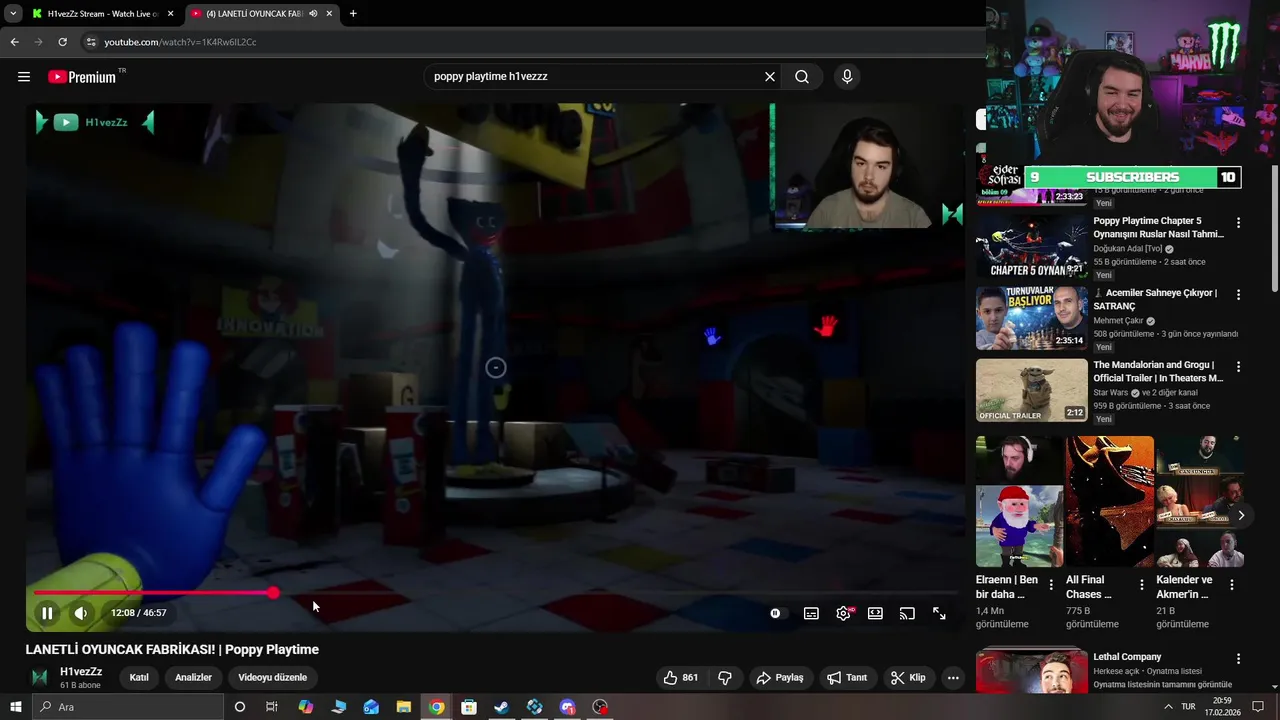Open more actions under the video
1280x720 pixels.
point(953,678)
